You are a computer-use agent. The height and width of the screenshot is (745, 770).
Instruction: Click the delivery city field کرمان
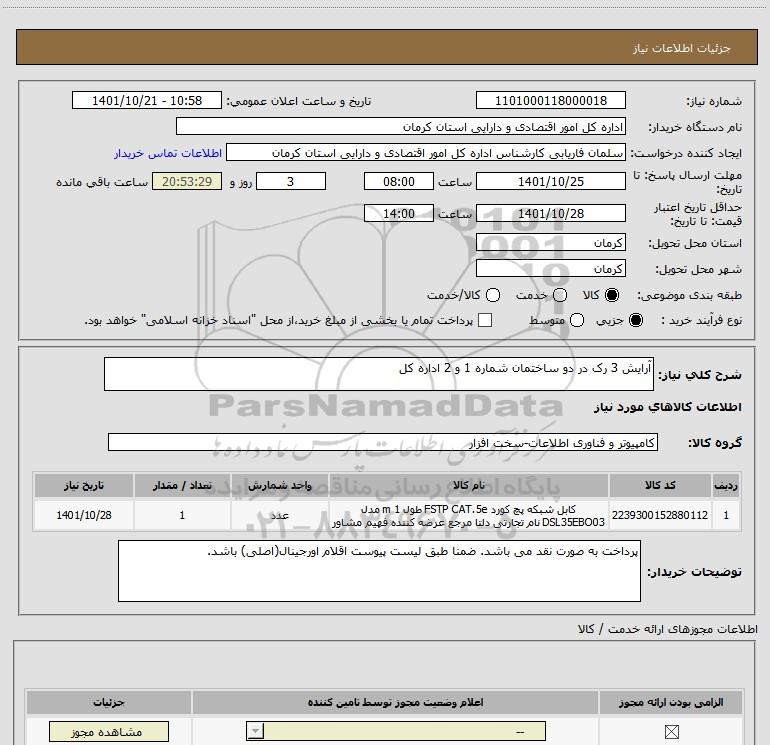click(550, 268)
